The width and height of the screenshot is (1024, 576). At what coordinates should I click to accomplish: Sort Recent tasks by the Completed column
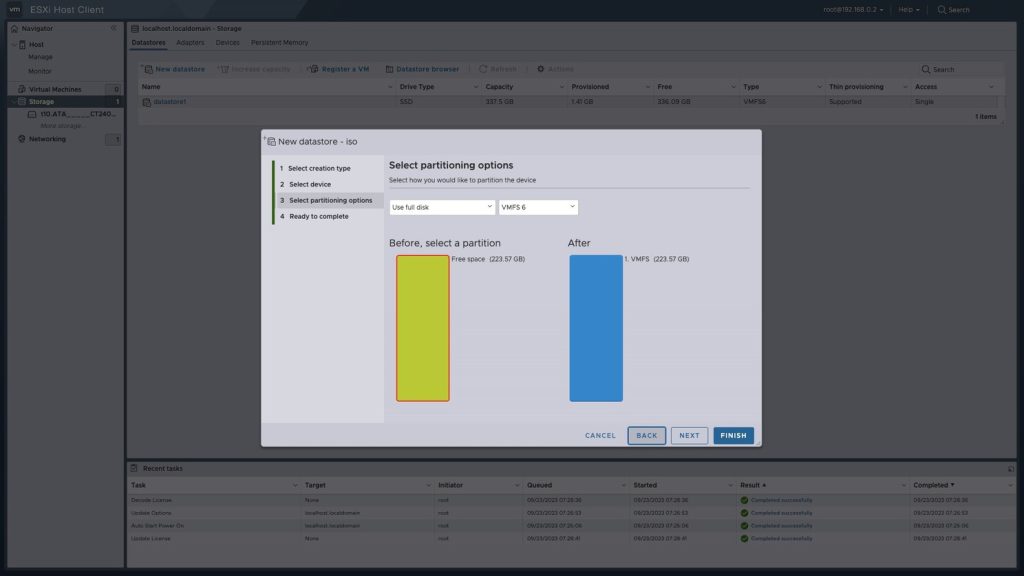[934, 485]
